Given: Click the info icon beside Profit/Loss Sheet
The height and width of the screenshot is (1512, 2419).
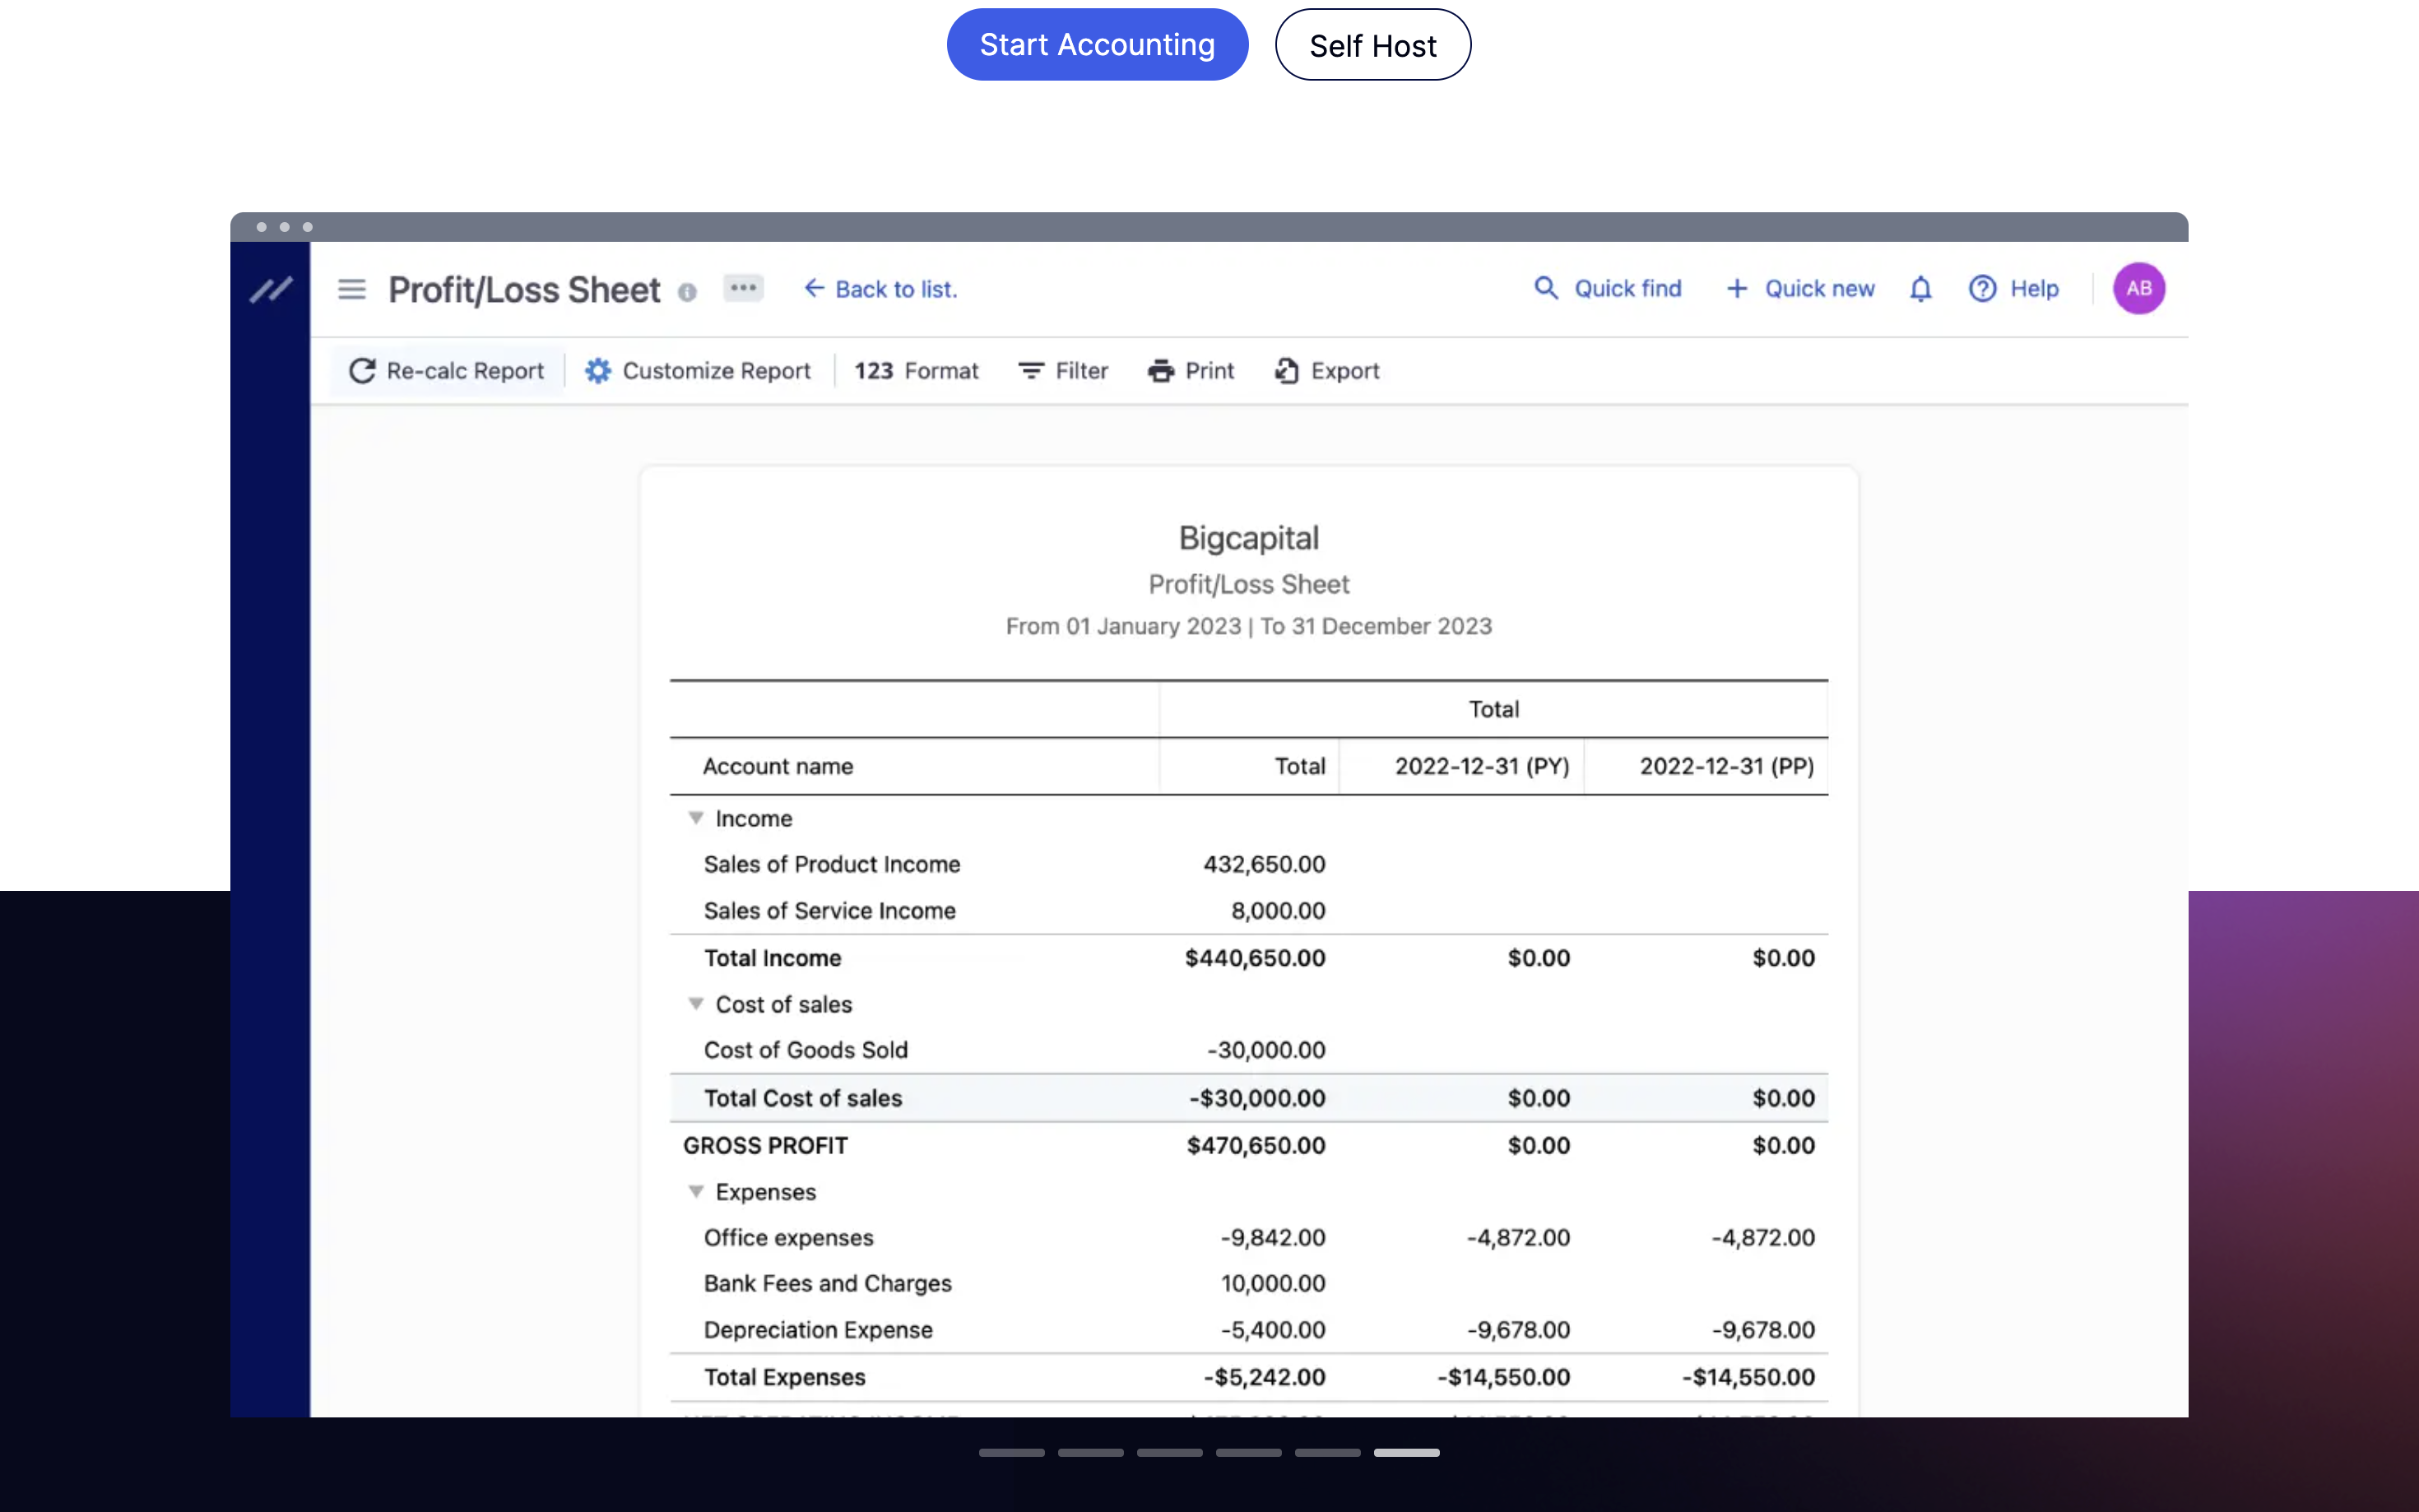Looking at the screenshot, I should pos(687,292).
